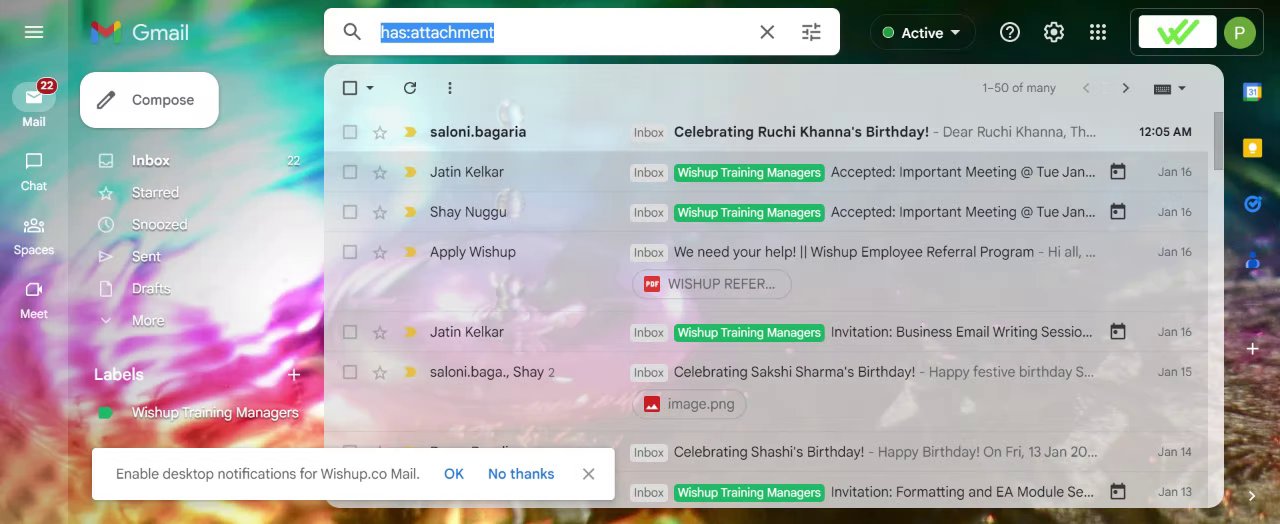Open Meet in the left rail
This screenshot has height=524, width=1280.
tap(34, 299)
